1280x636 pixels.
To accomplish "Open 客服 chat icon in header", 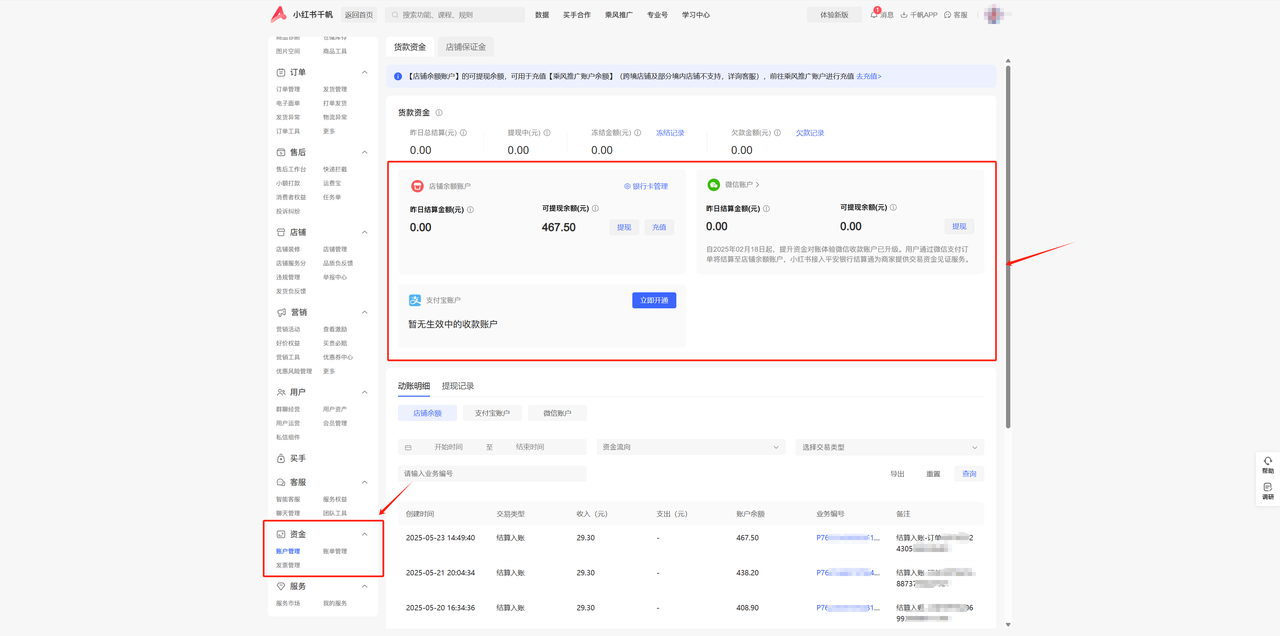I will (x=948, y=15).
